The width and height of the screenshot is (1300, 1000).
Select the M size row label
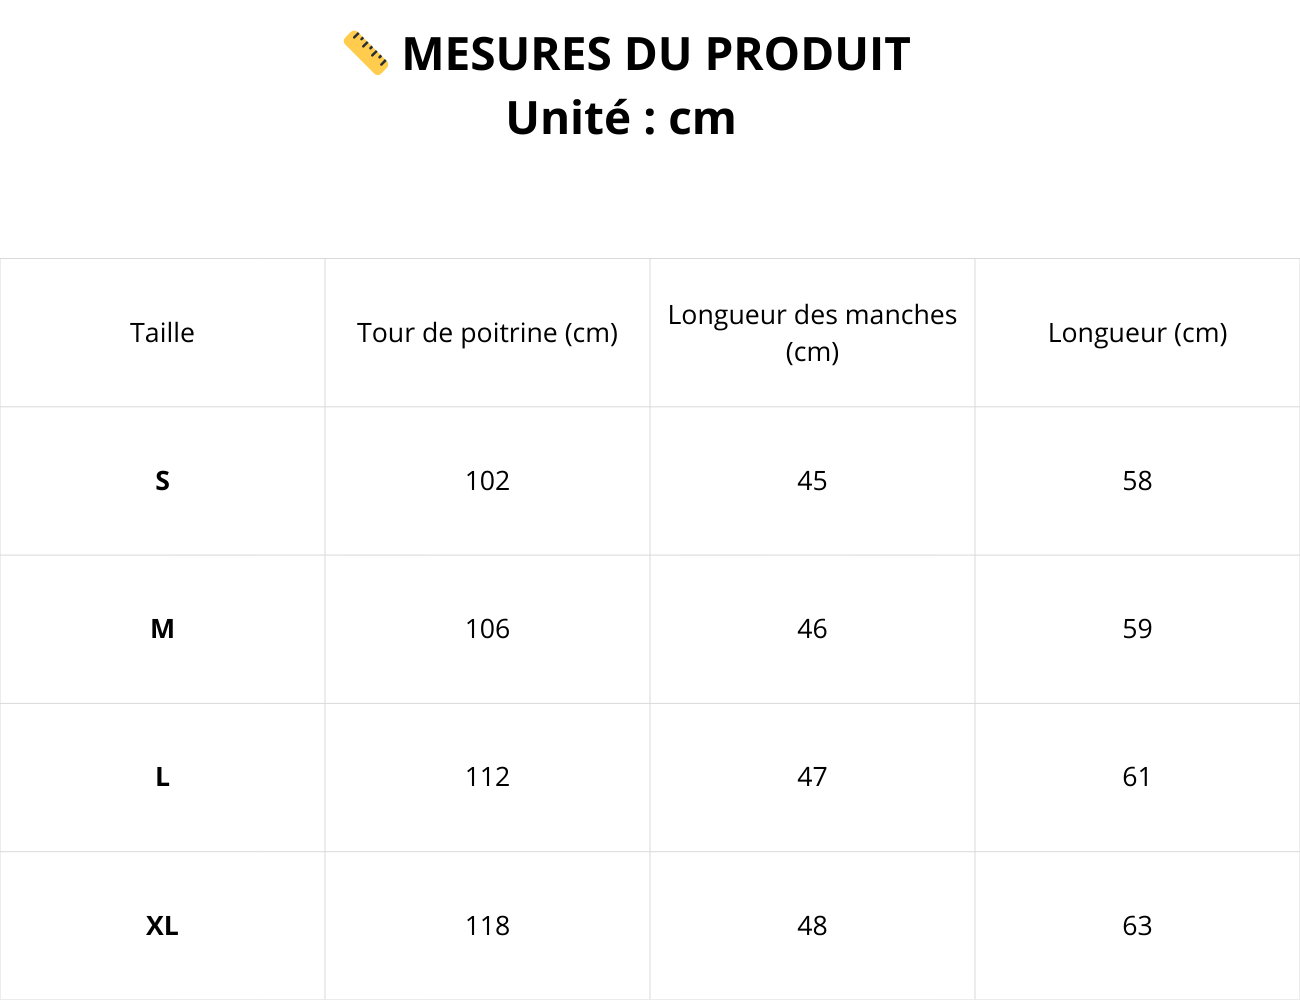[x=162, y=629]
